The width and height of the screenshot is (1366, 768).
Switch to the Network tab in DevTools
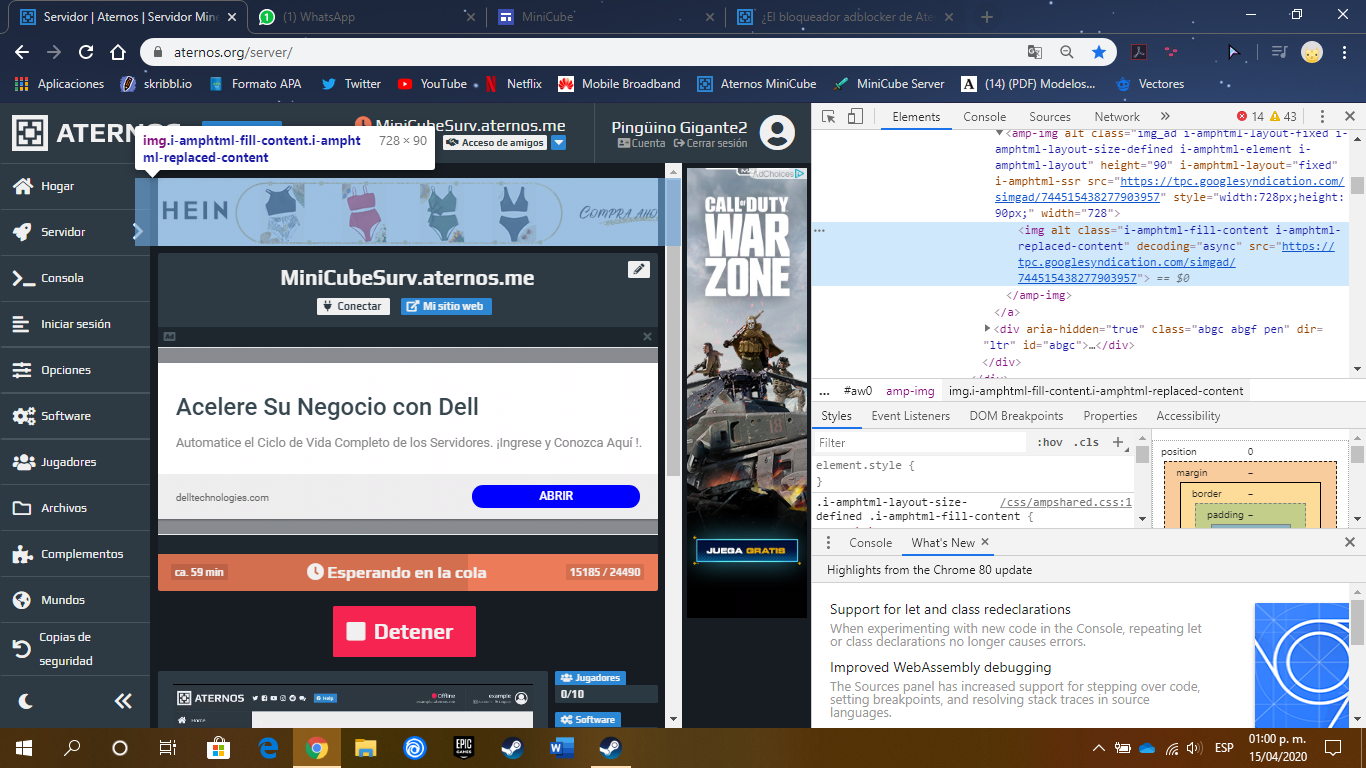coord(1117,117)
